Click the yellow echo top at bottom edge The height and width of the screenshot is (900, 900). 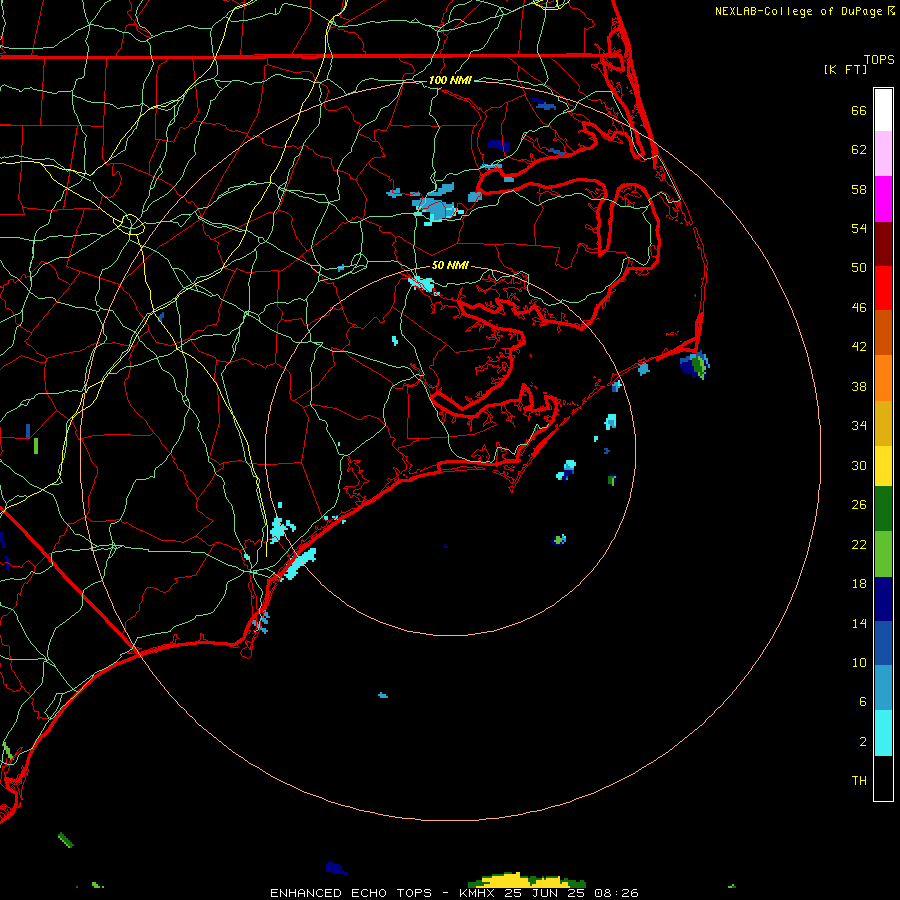click(527, 880)
